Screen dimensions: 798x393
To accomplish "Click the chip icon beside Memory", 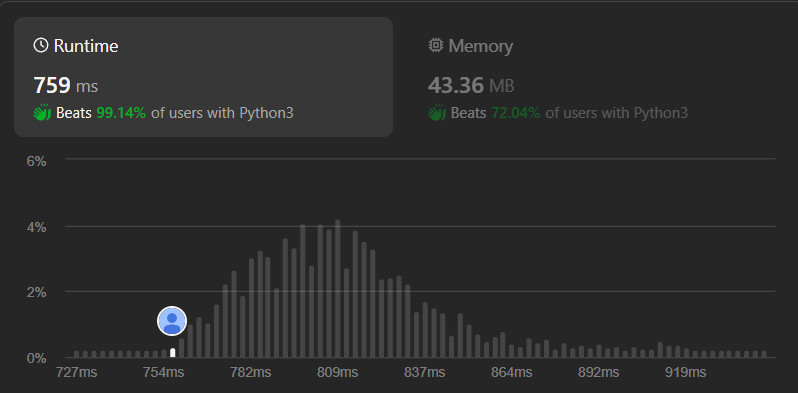I will 435,45.
